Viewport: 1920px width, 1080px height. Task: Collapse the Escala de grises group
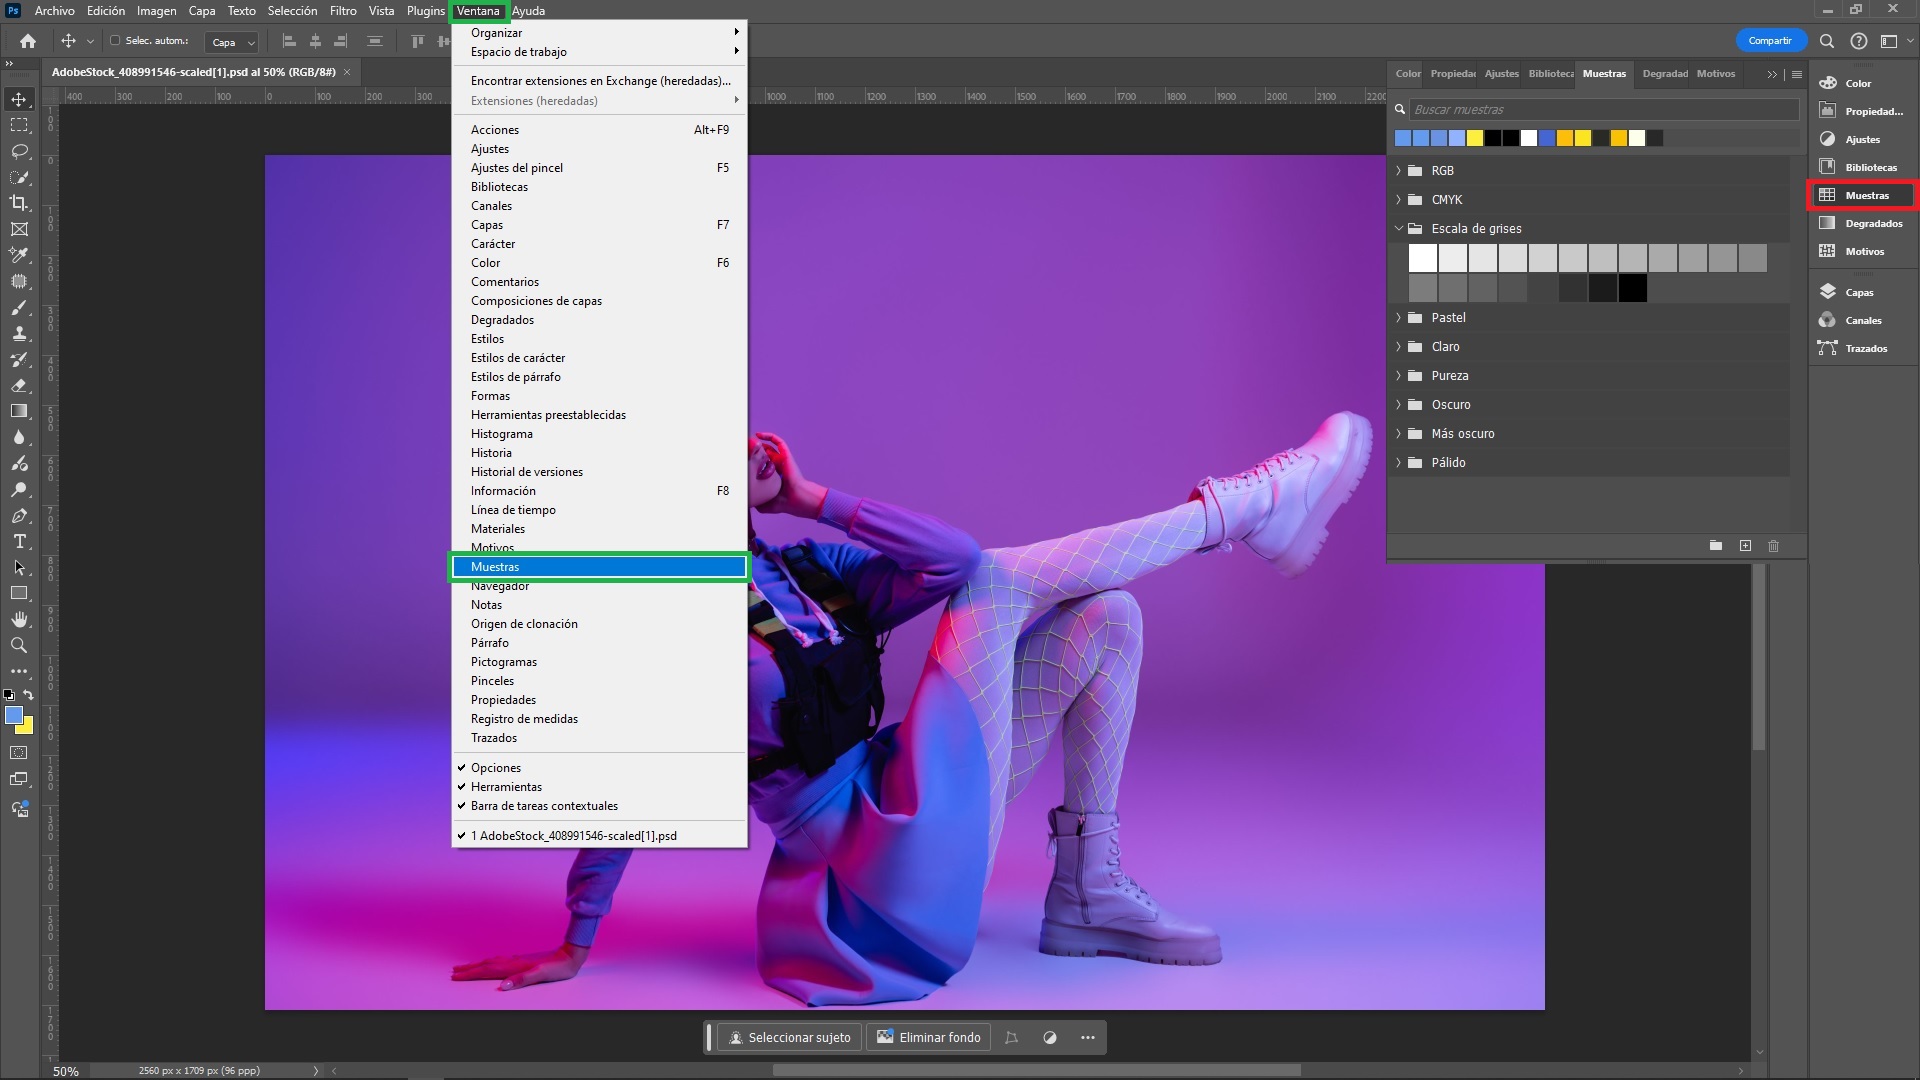point(1399,229)
